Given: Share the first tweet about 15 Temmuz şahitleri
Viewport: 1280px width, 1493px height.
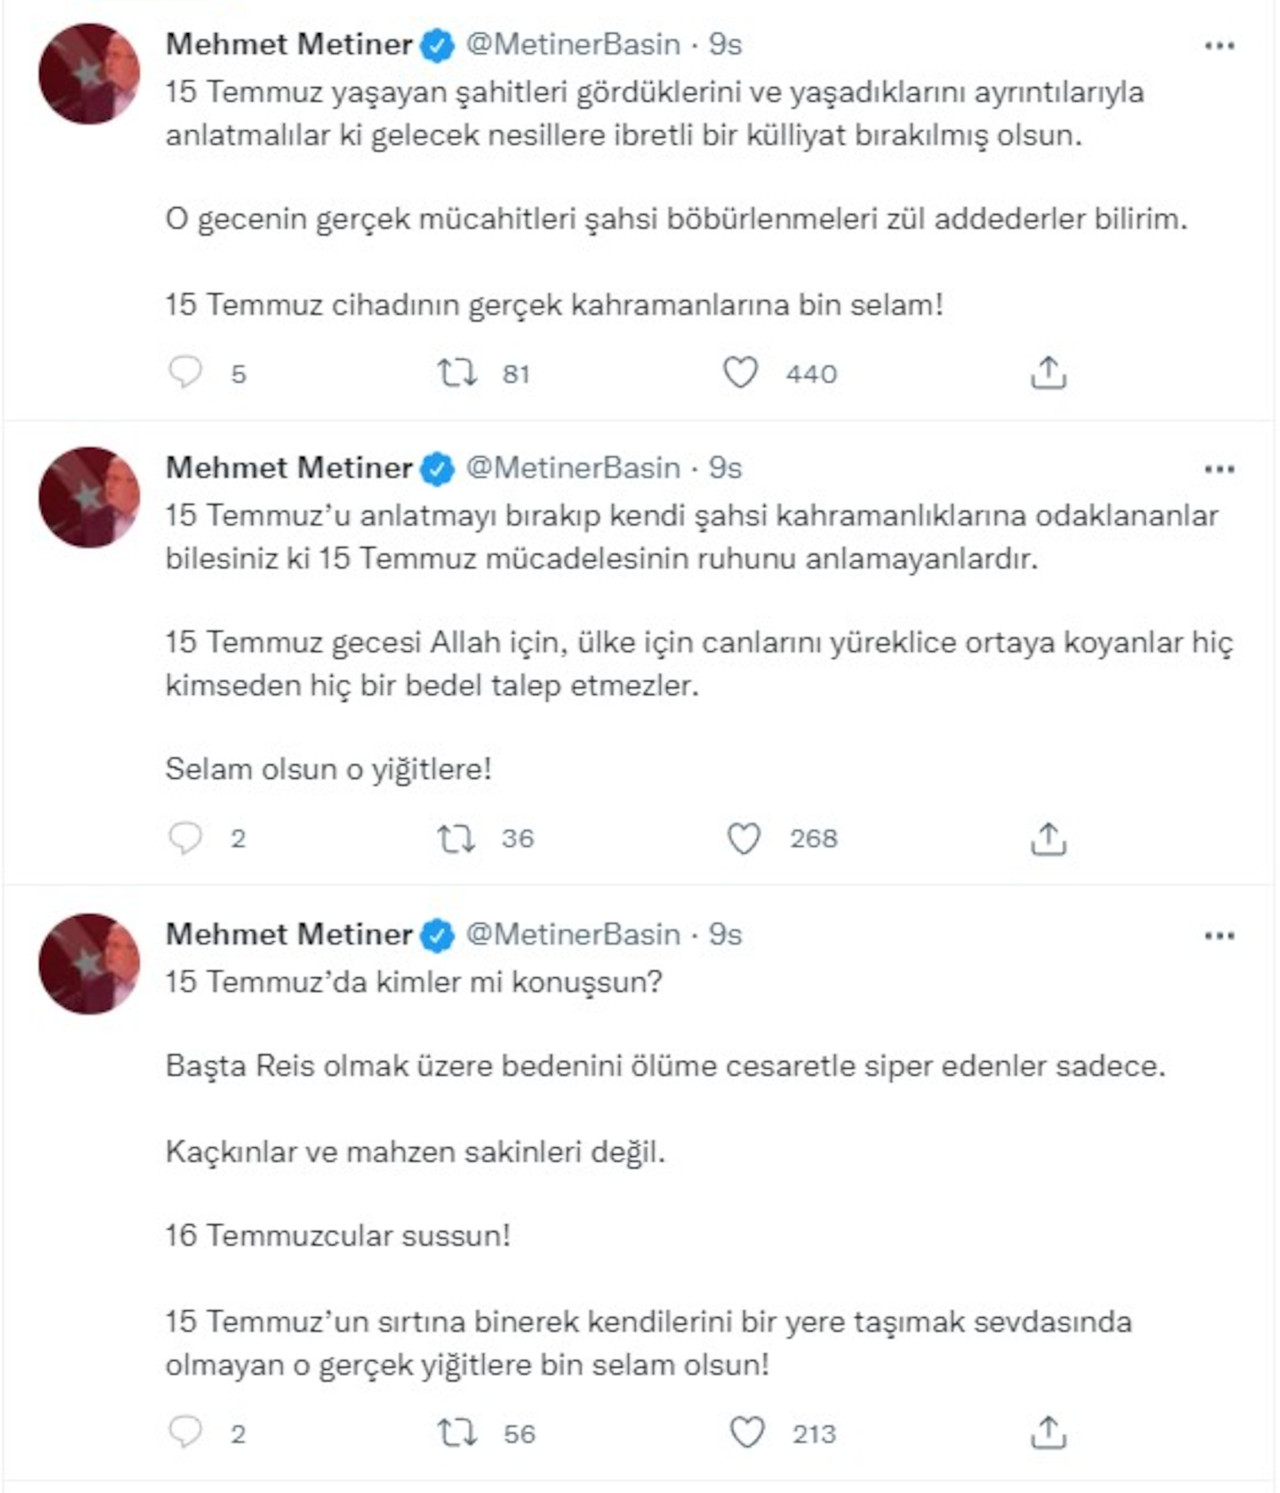Looking at the screenshot, I should click(1048, 373).
